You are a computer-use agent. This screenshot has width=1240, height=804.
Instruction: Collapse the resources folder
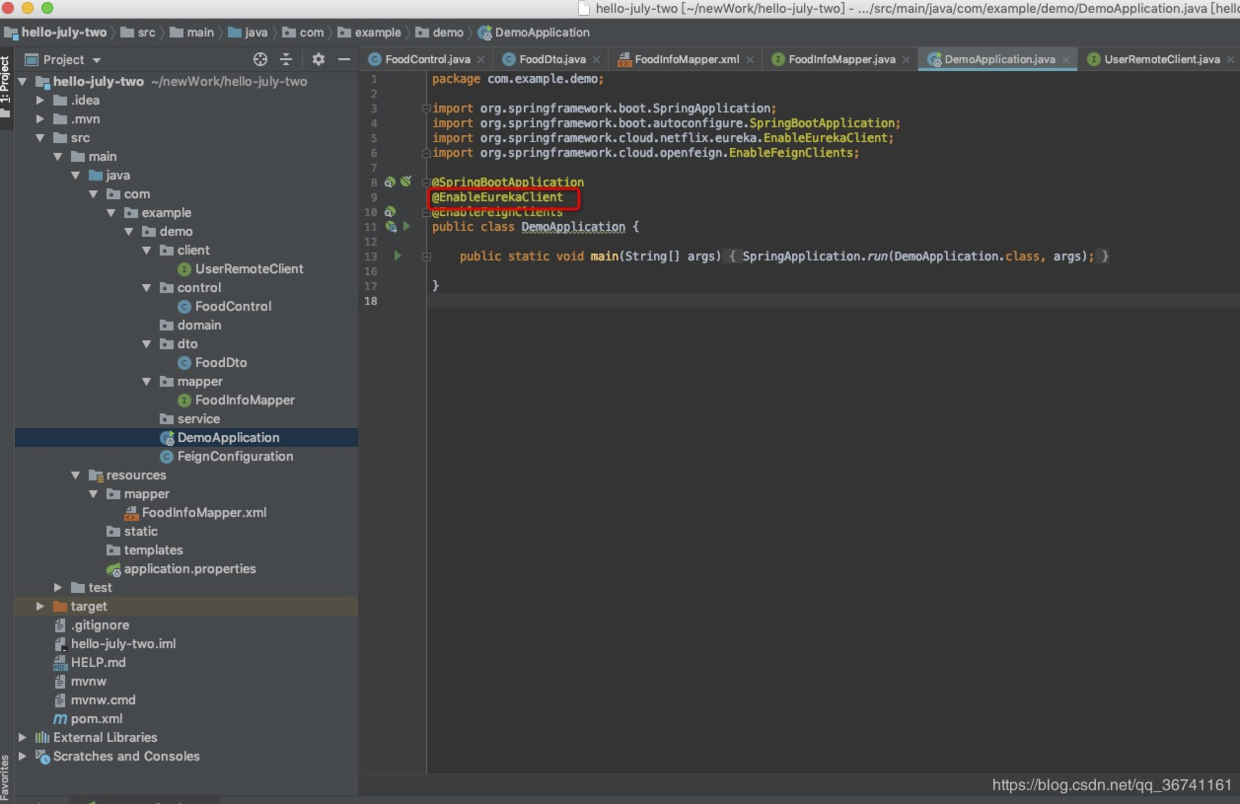76,475
